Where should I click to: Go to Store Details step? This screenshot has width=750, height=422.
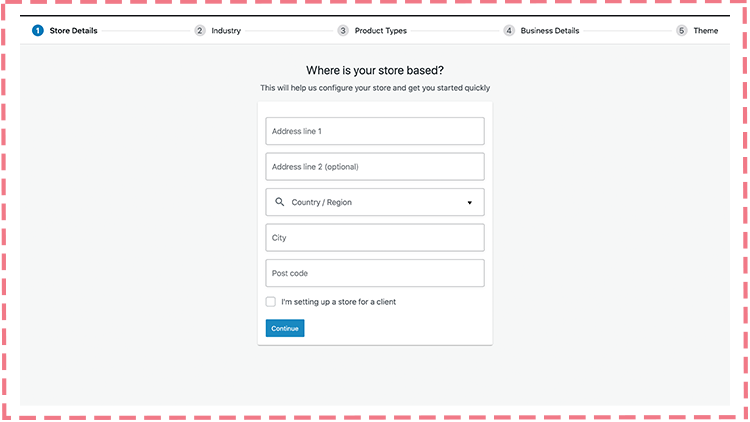[73, 31]
